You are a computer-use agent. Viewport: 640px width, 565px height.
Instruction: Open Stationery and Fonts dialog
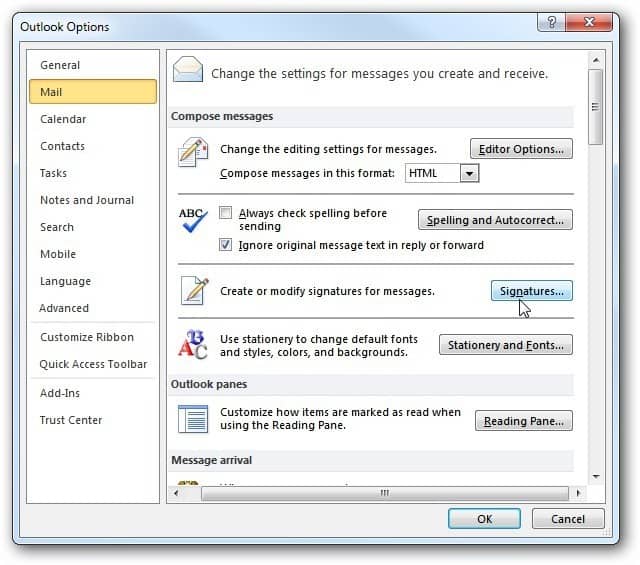[x=506, y=345]
